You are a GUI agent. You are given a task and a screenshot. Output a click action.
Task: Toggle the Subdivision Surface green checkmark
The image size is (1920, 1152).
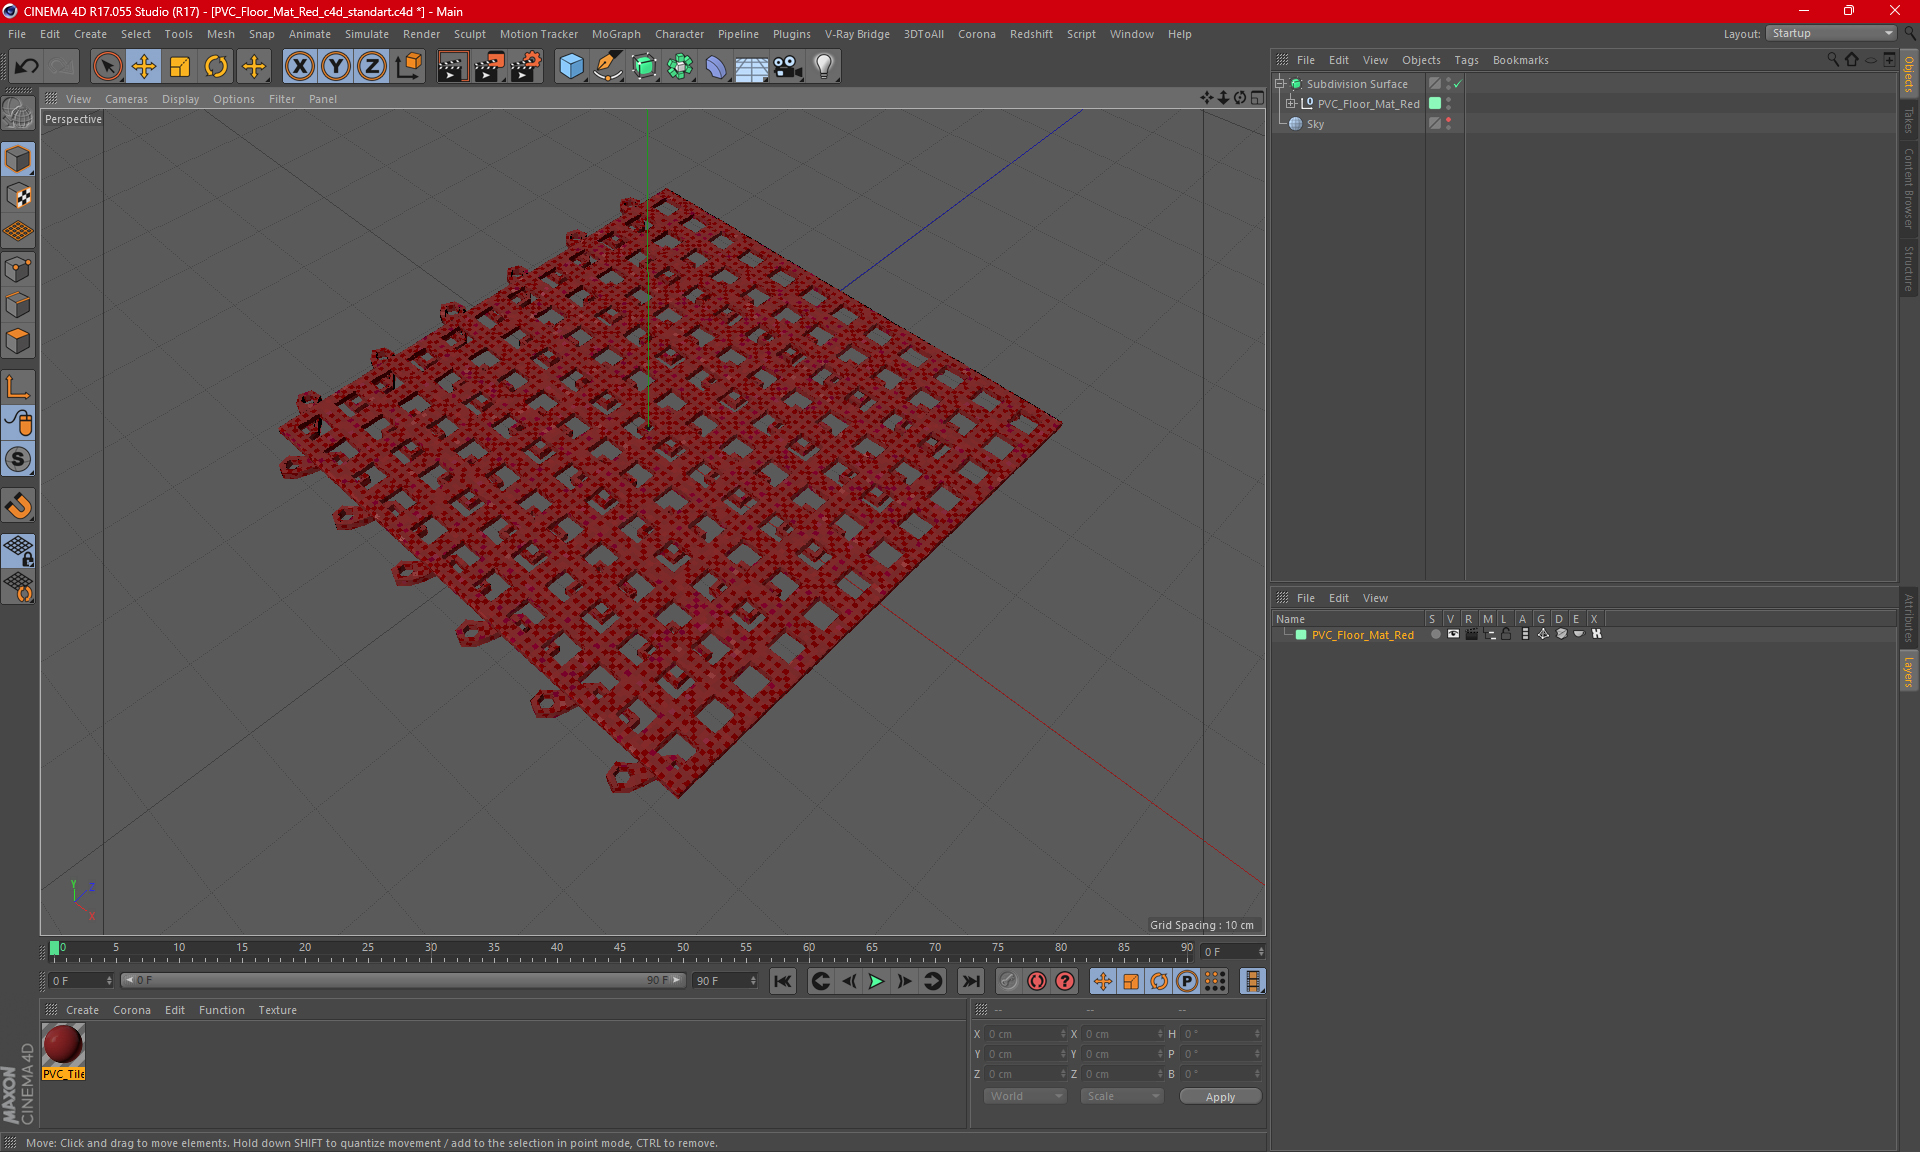1457,84
